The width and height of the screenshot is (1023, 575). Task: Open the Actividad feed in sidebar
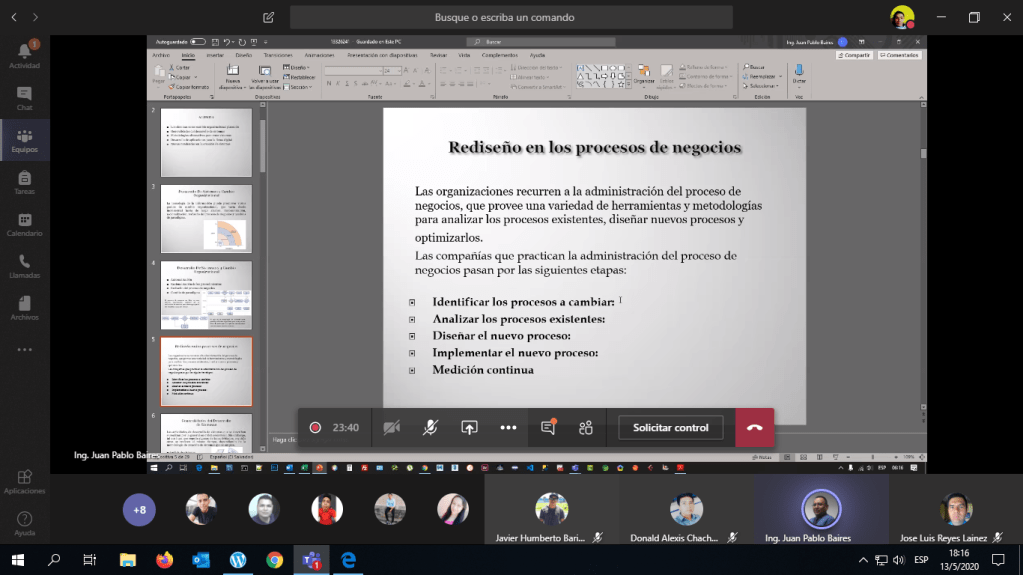tap(24, 54)
